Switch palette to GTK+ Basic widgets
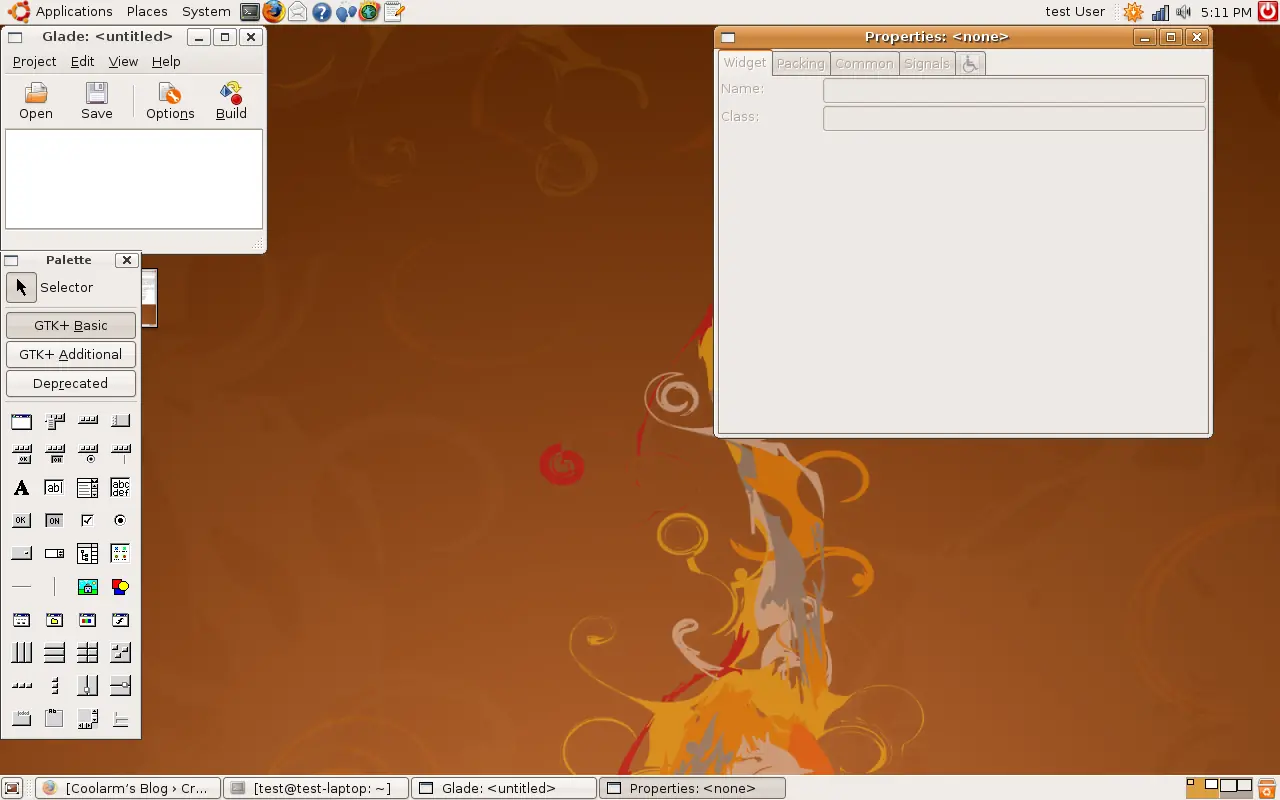Screen dimensions: 1280x800 [71, 325]
